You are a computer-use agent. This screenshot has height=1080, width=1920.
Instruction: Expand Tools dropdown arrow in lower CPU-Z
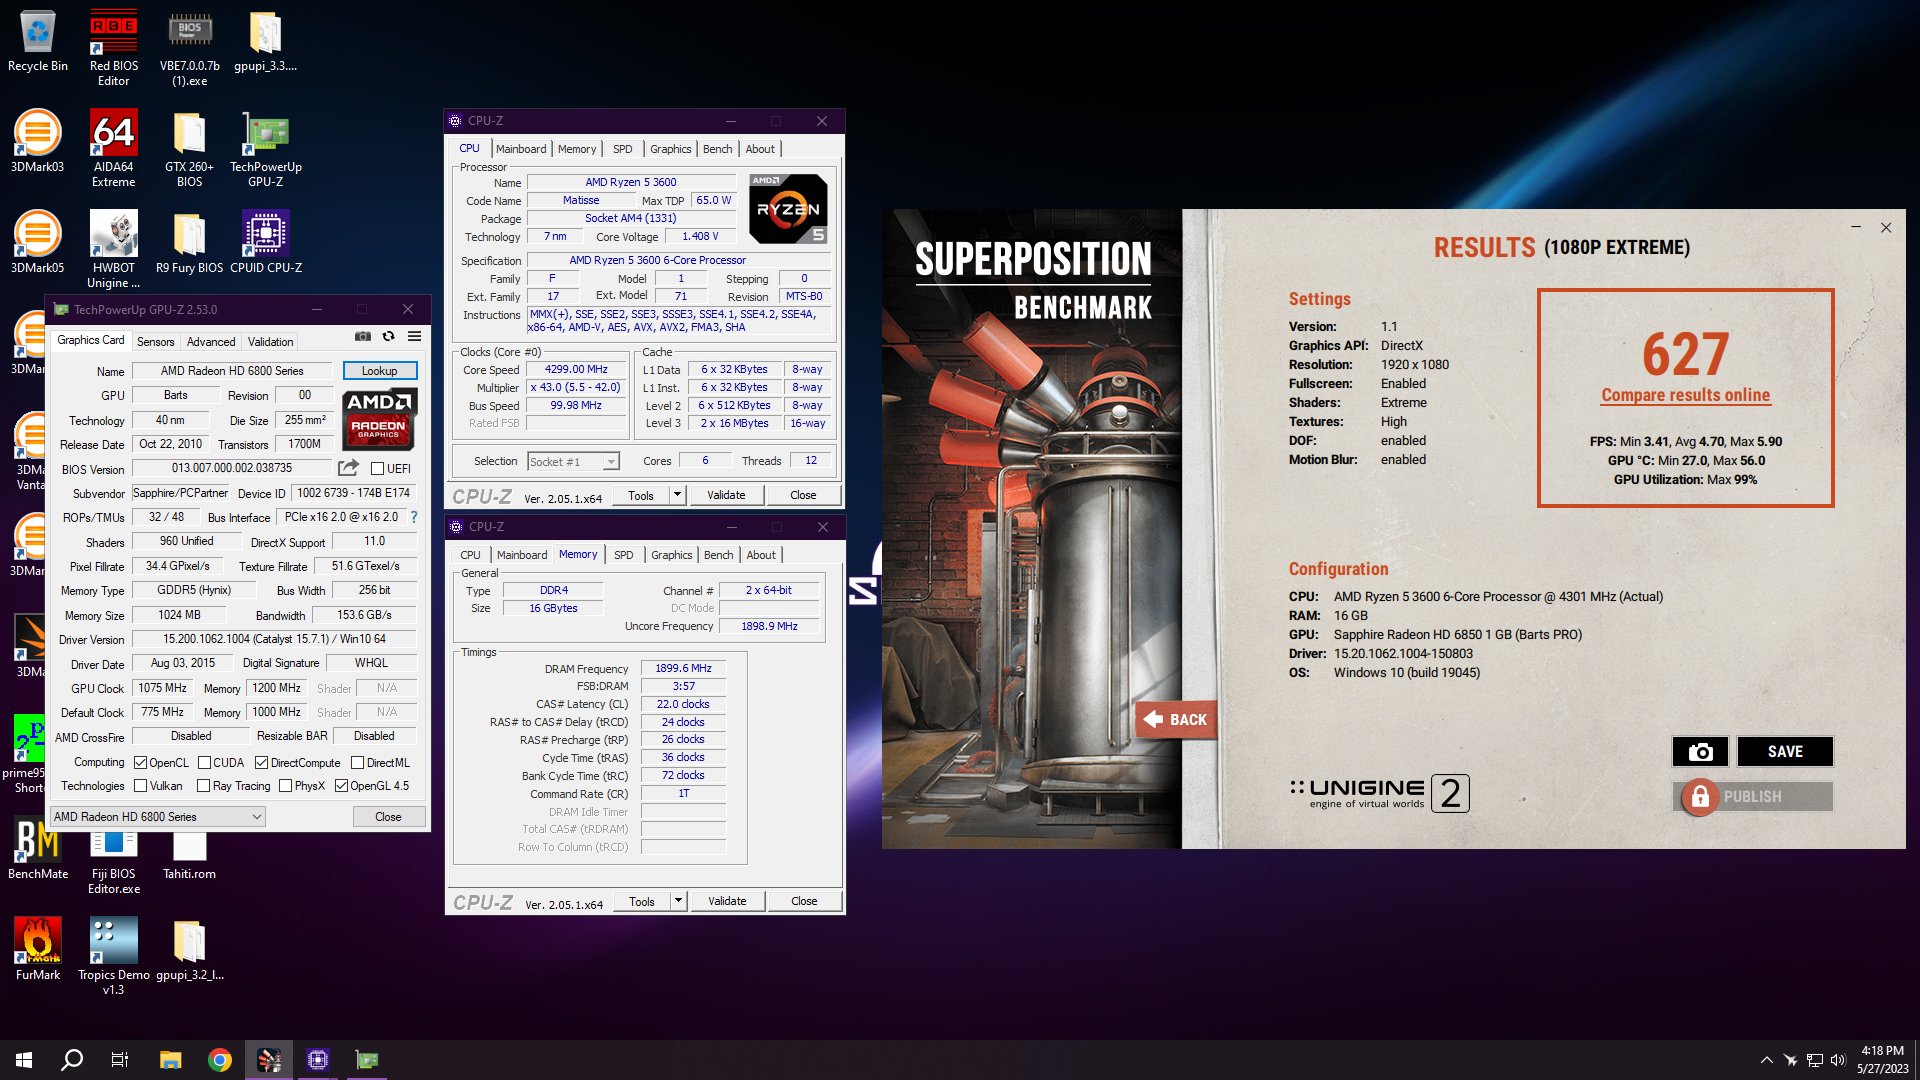(678, 901)
